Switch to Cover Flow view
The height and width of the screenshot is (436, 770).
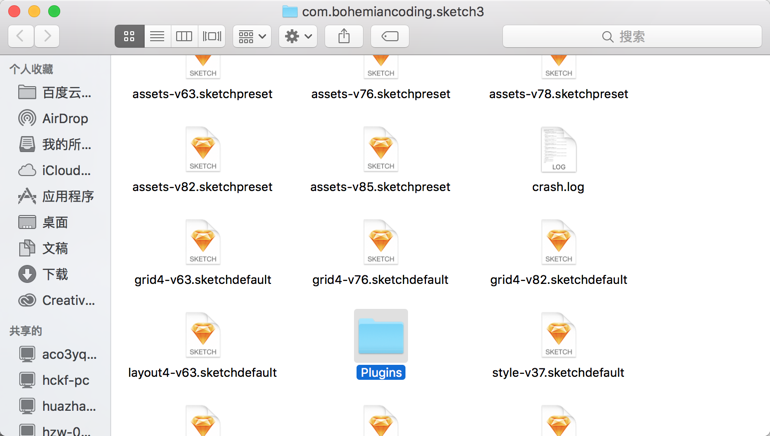212,36
